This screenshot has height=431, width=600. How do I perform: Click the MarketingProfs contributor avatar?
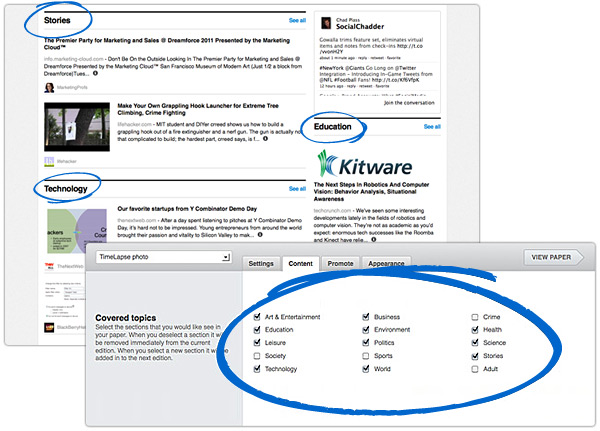49,87
